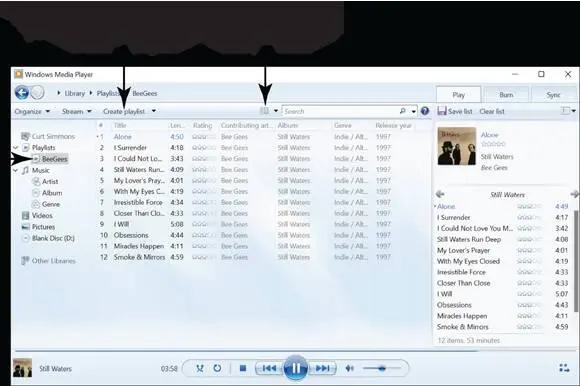This screenshot has height=386, width=580.
Task: Click the Play pane vertical scrollbar
Action: click(576, 261)
